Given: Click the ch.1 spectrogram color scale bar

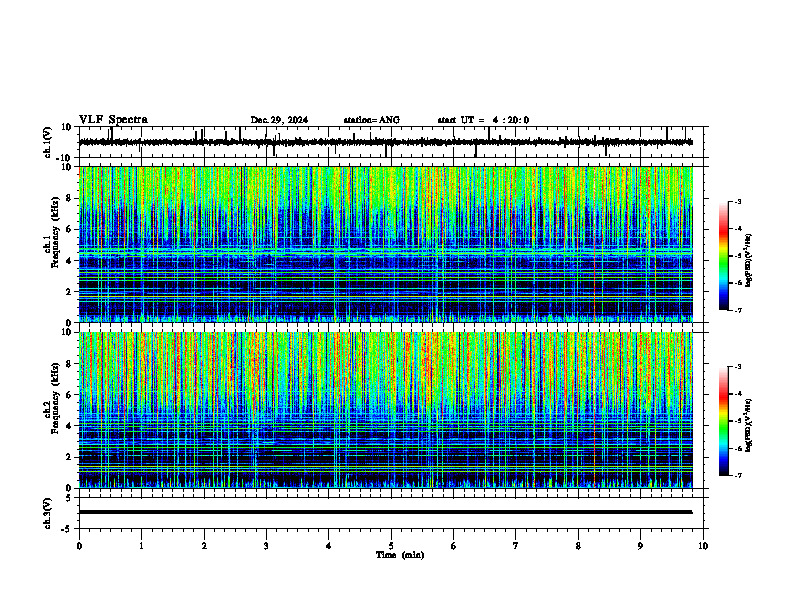Looking at the screenshot, I should point(724,256).
